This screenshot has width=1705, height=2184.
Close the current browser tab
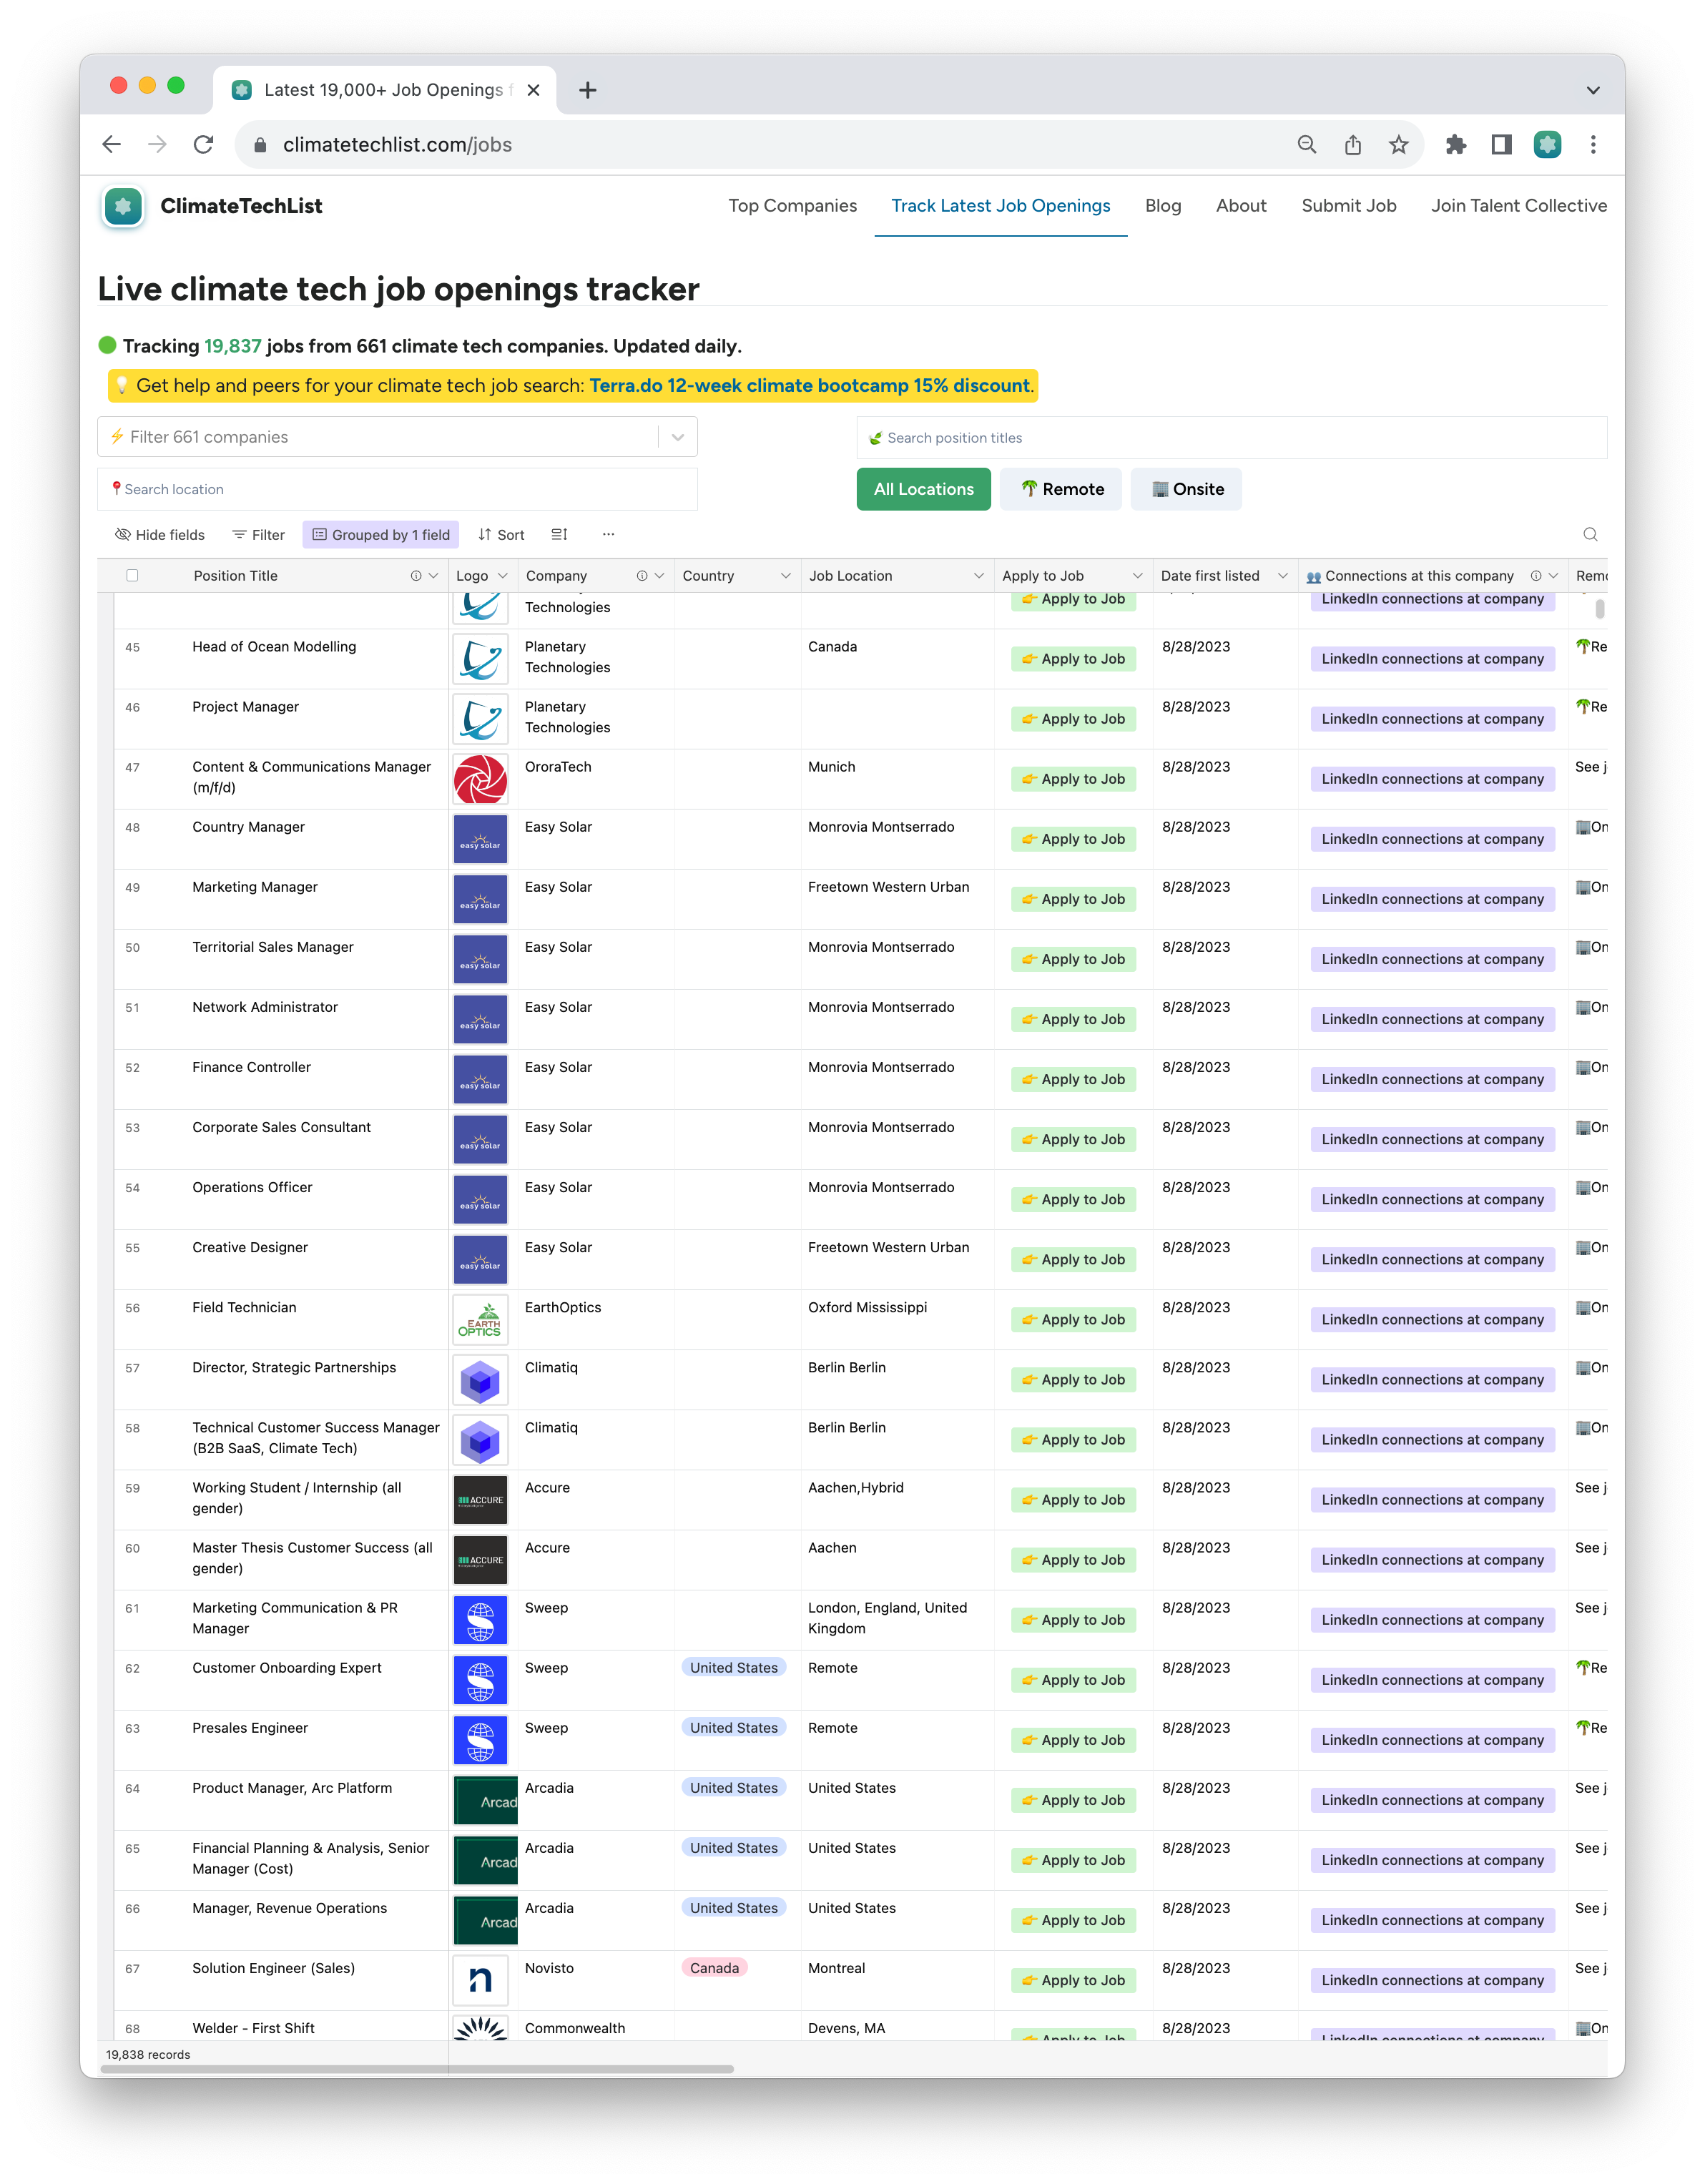point(533,90)
